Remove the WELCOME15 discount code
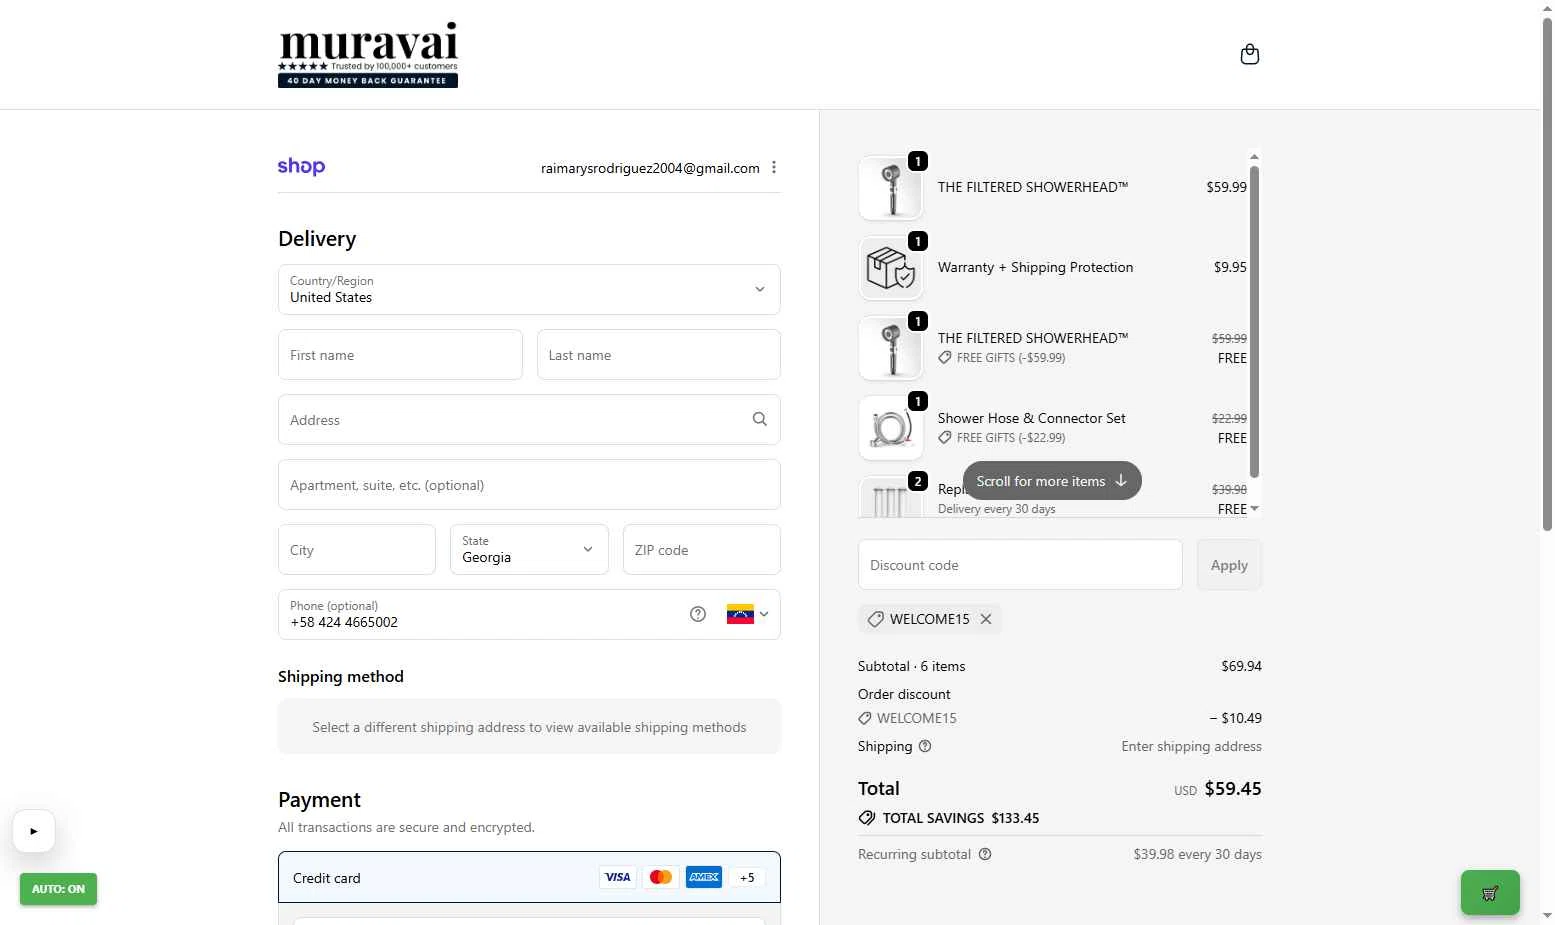Viewport: 1555px width, 925px height. [x=986, y=619]
